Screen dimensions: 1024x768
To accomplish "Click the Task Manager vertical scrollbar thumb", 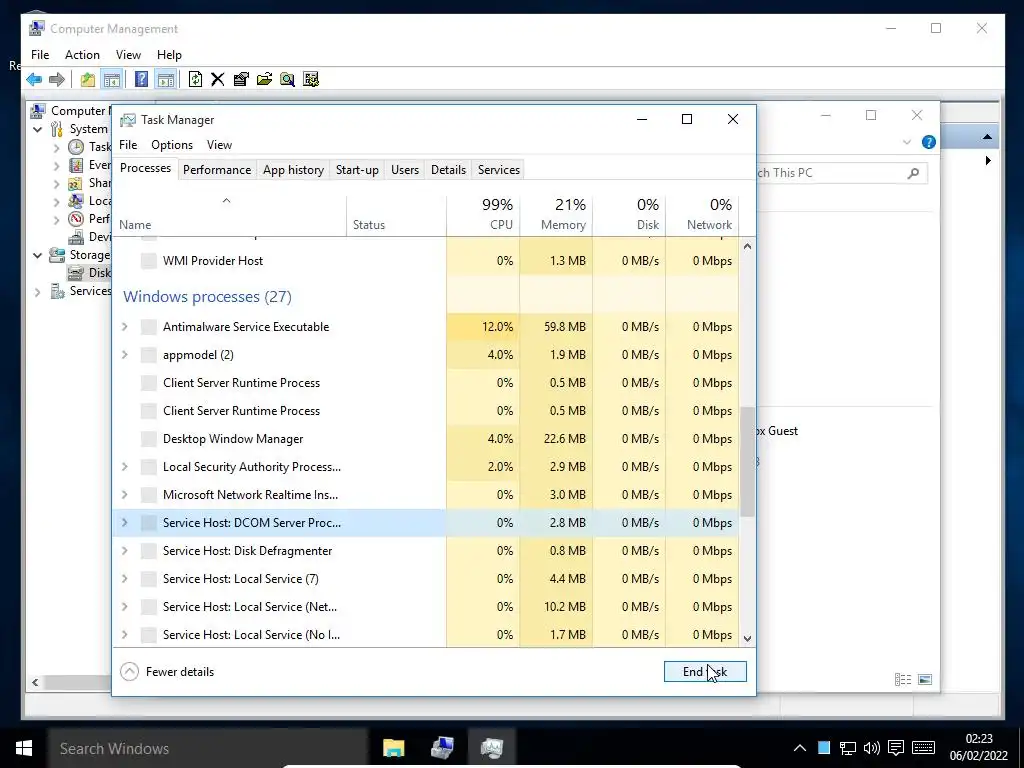I will [x=747, y=462].
